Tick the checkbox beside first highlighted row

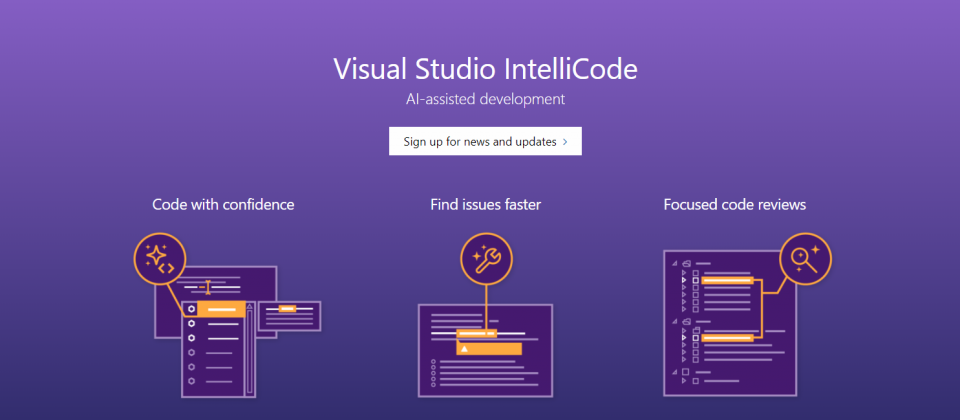(x=696, y=280)
